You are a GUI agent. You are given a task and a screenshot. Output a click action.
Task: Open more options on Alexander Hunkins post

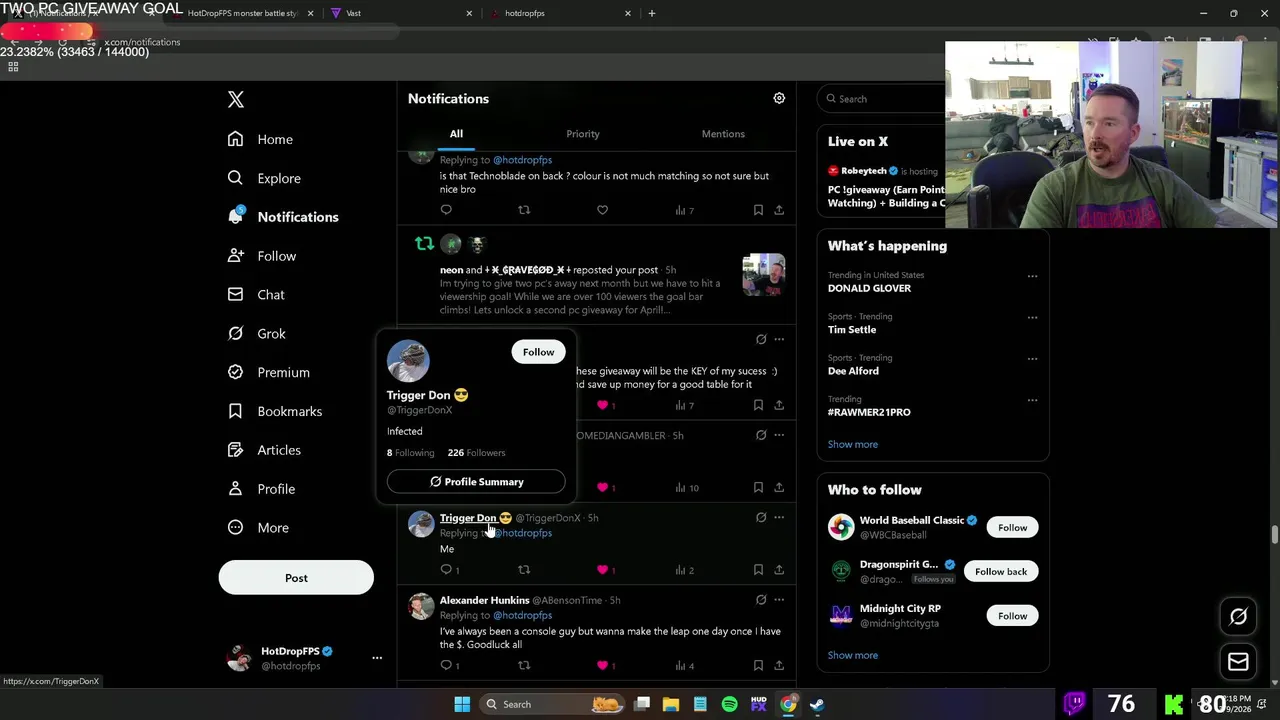(779, 600)
